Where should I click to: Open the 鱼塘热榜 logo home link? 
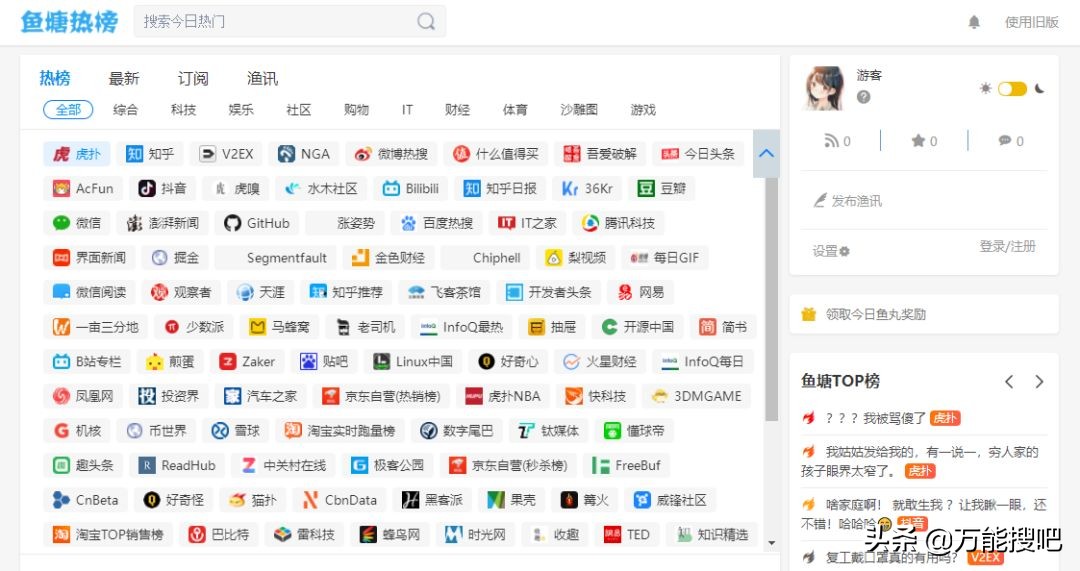click(70, 22)
